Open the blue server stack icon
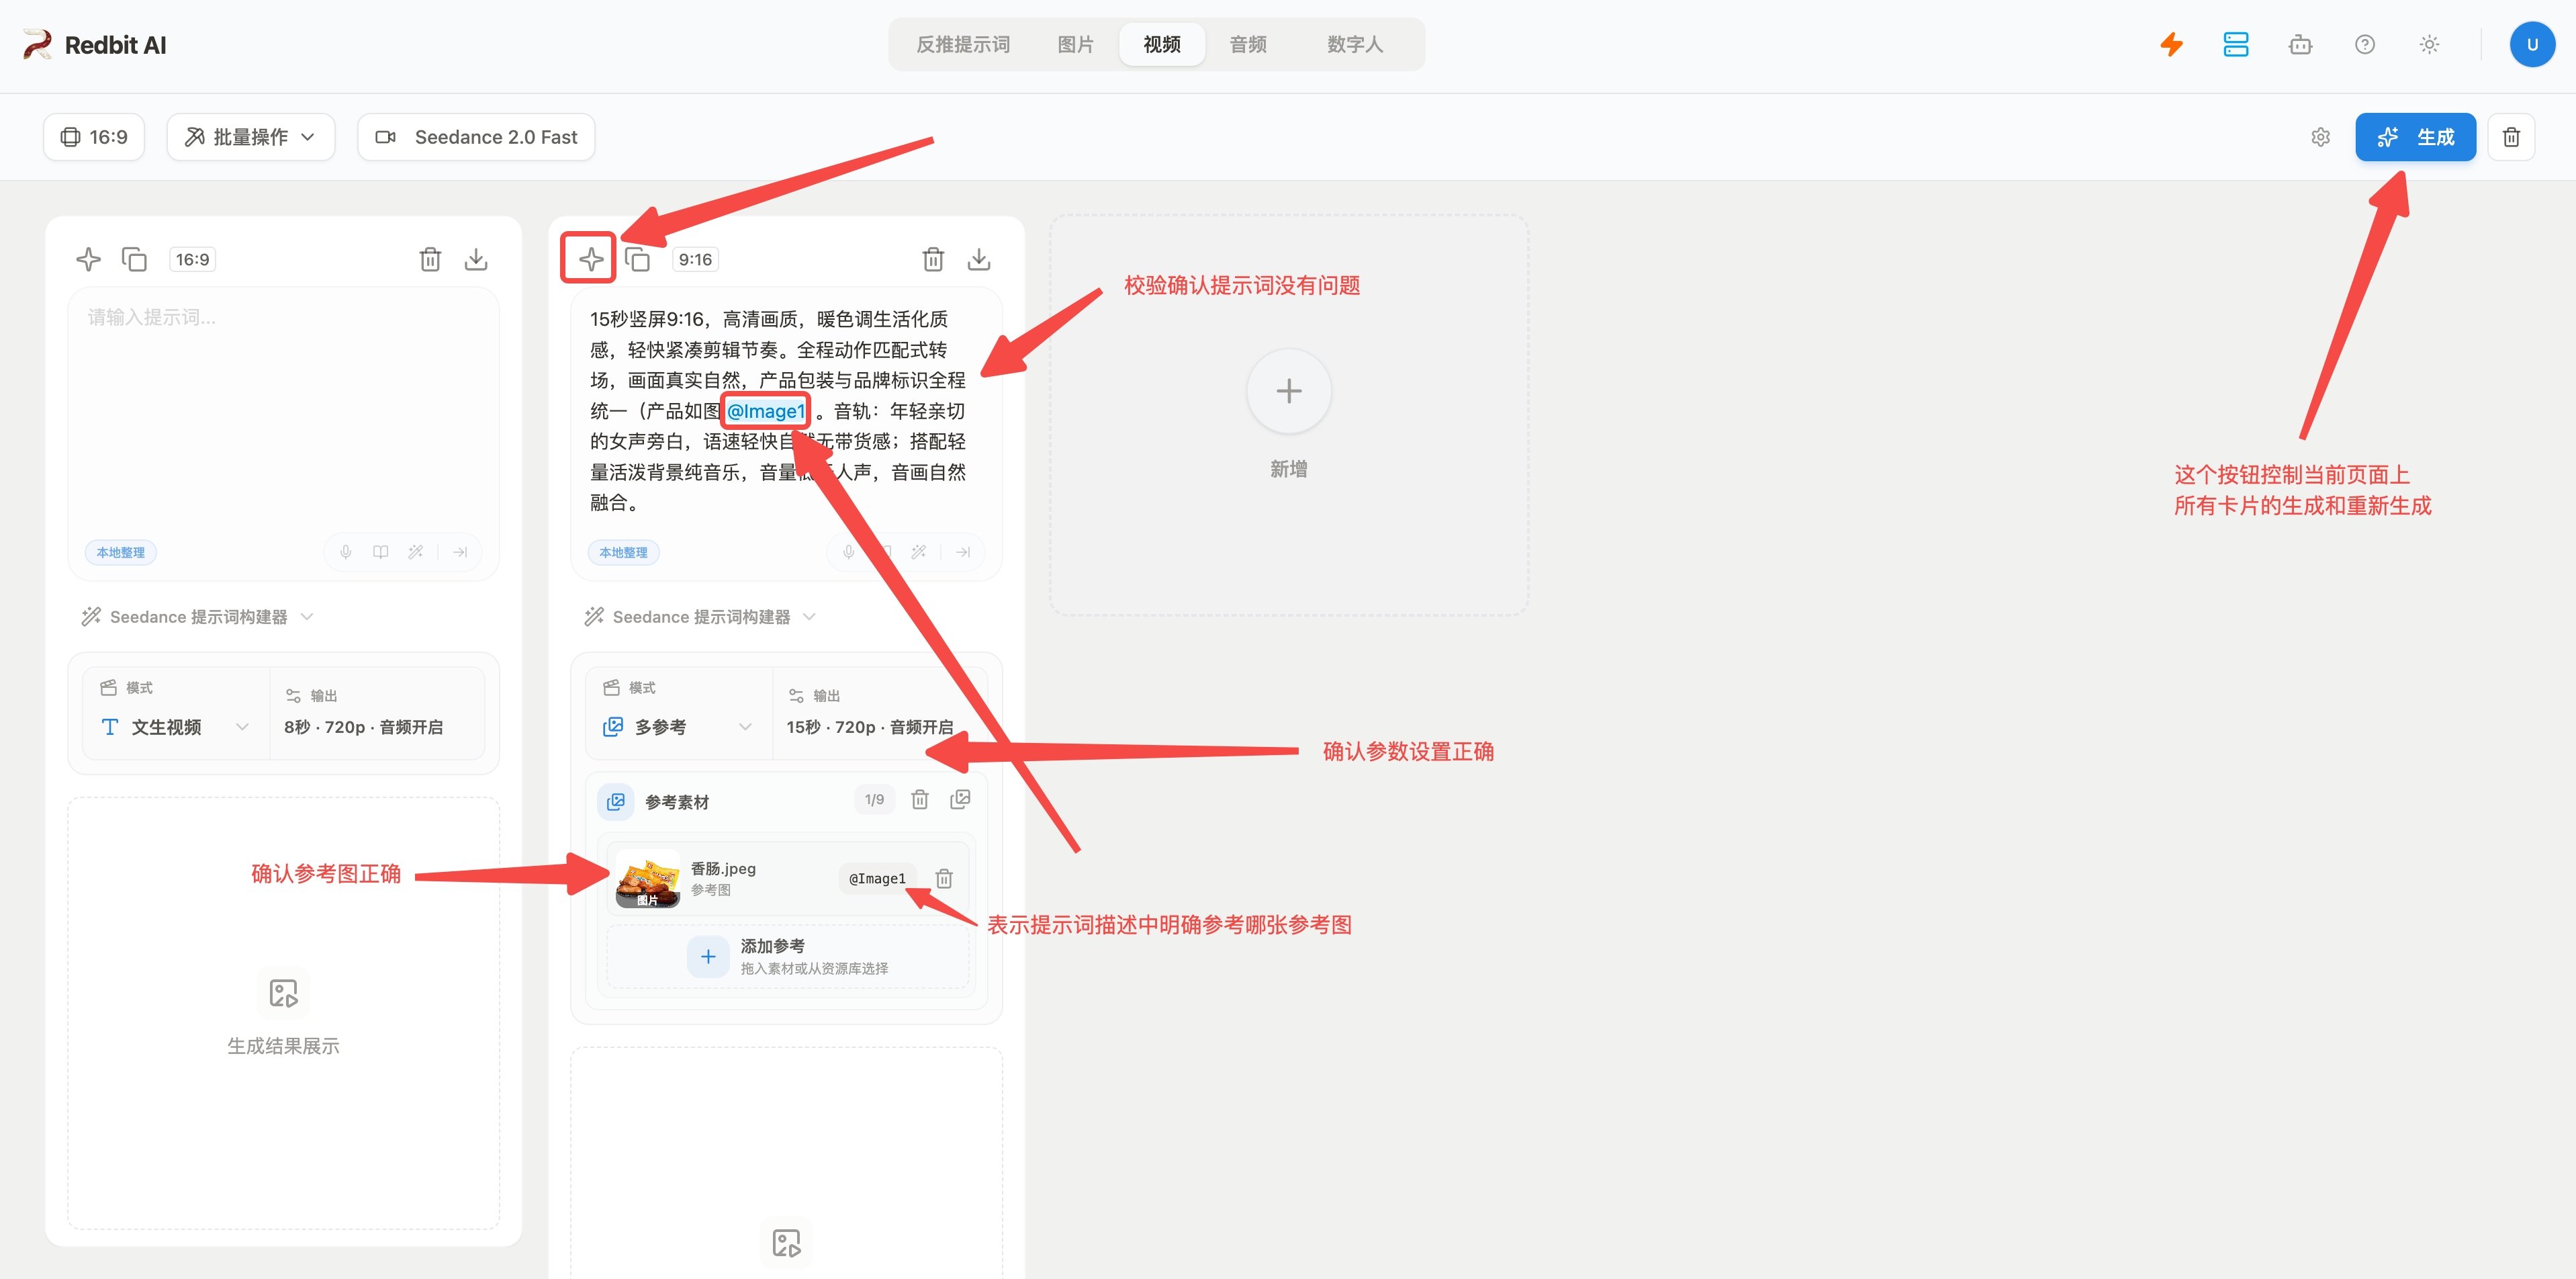The image size is (2576, 1279). tap(2236, 44)
